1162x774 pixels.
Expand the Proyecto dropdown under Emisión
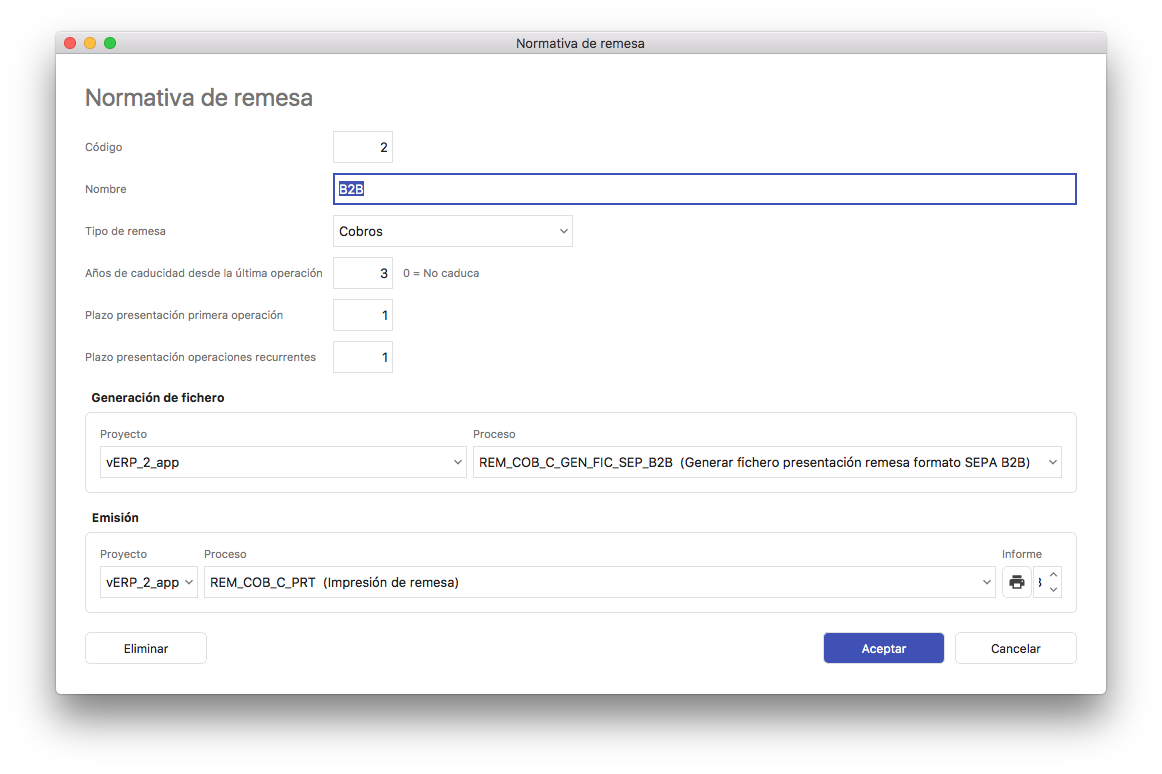point(149,582)
